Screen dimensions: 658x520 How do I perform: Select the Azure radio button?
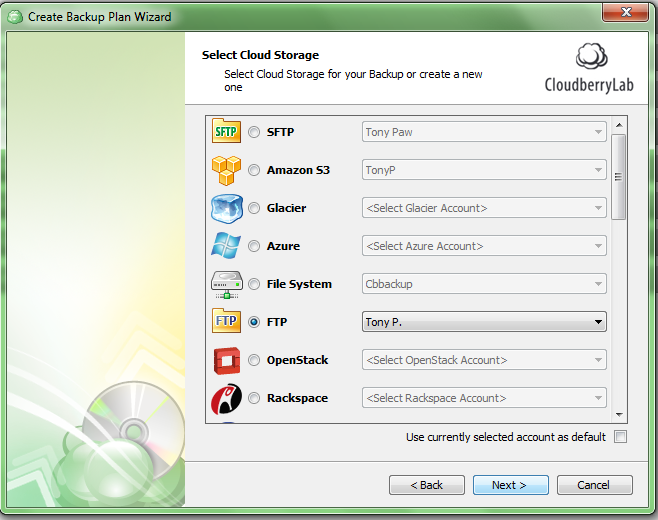(x=254, y=246)
